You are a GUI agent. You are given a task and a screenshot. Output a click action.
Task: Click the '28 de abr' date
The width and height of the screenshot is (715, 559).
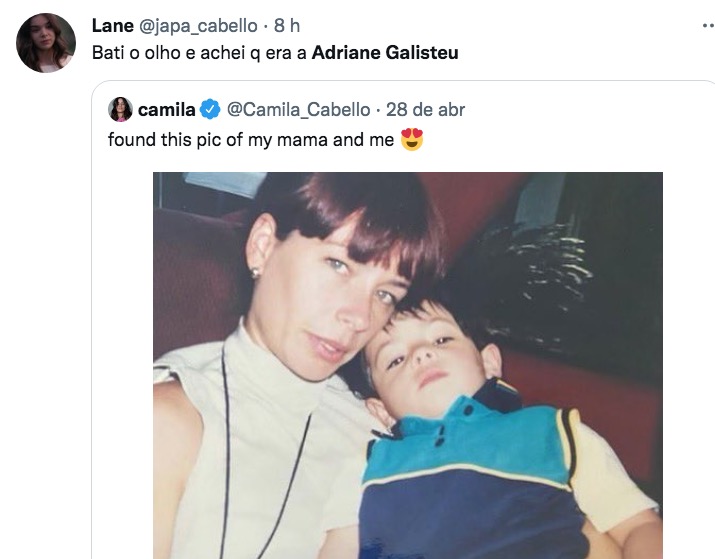pyautogui.click(x=425, y=109)
